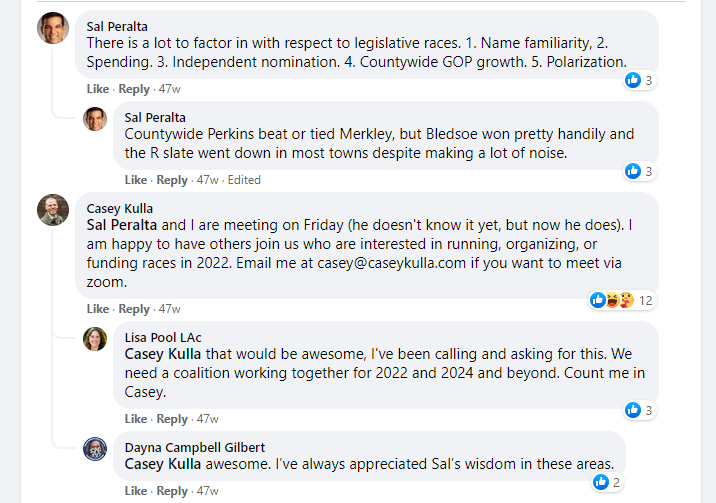Reply to Dayna Campbell Gilbert's comment
716x503 pixels.
(x=172, y=491)
